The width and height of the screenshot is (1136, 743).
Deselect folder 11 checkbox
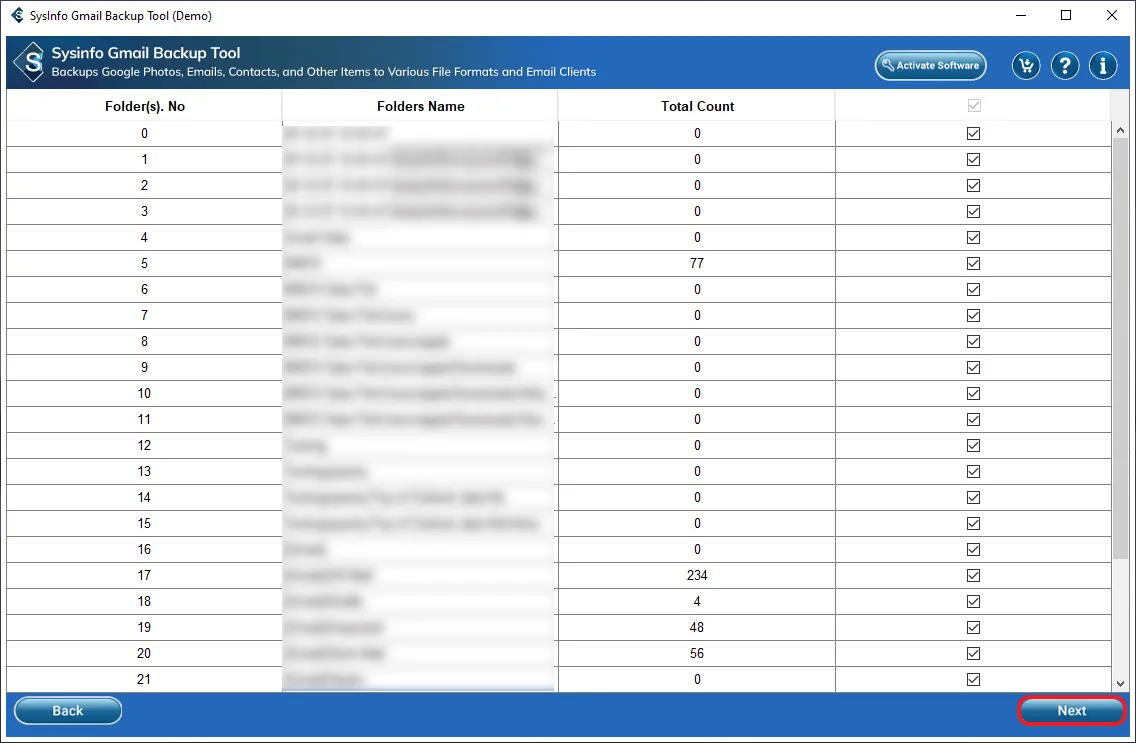pyautogui.click(x=974, y=420)
